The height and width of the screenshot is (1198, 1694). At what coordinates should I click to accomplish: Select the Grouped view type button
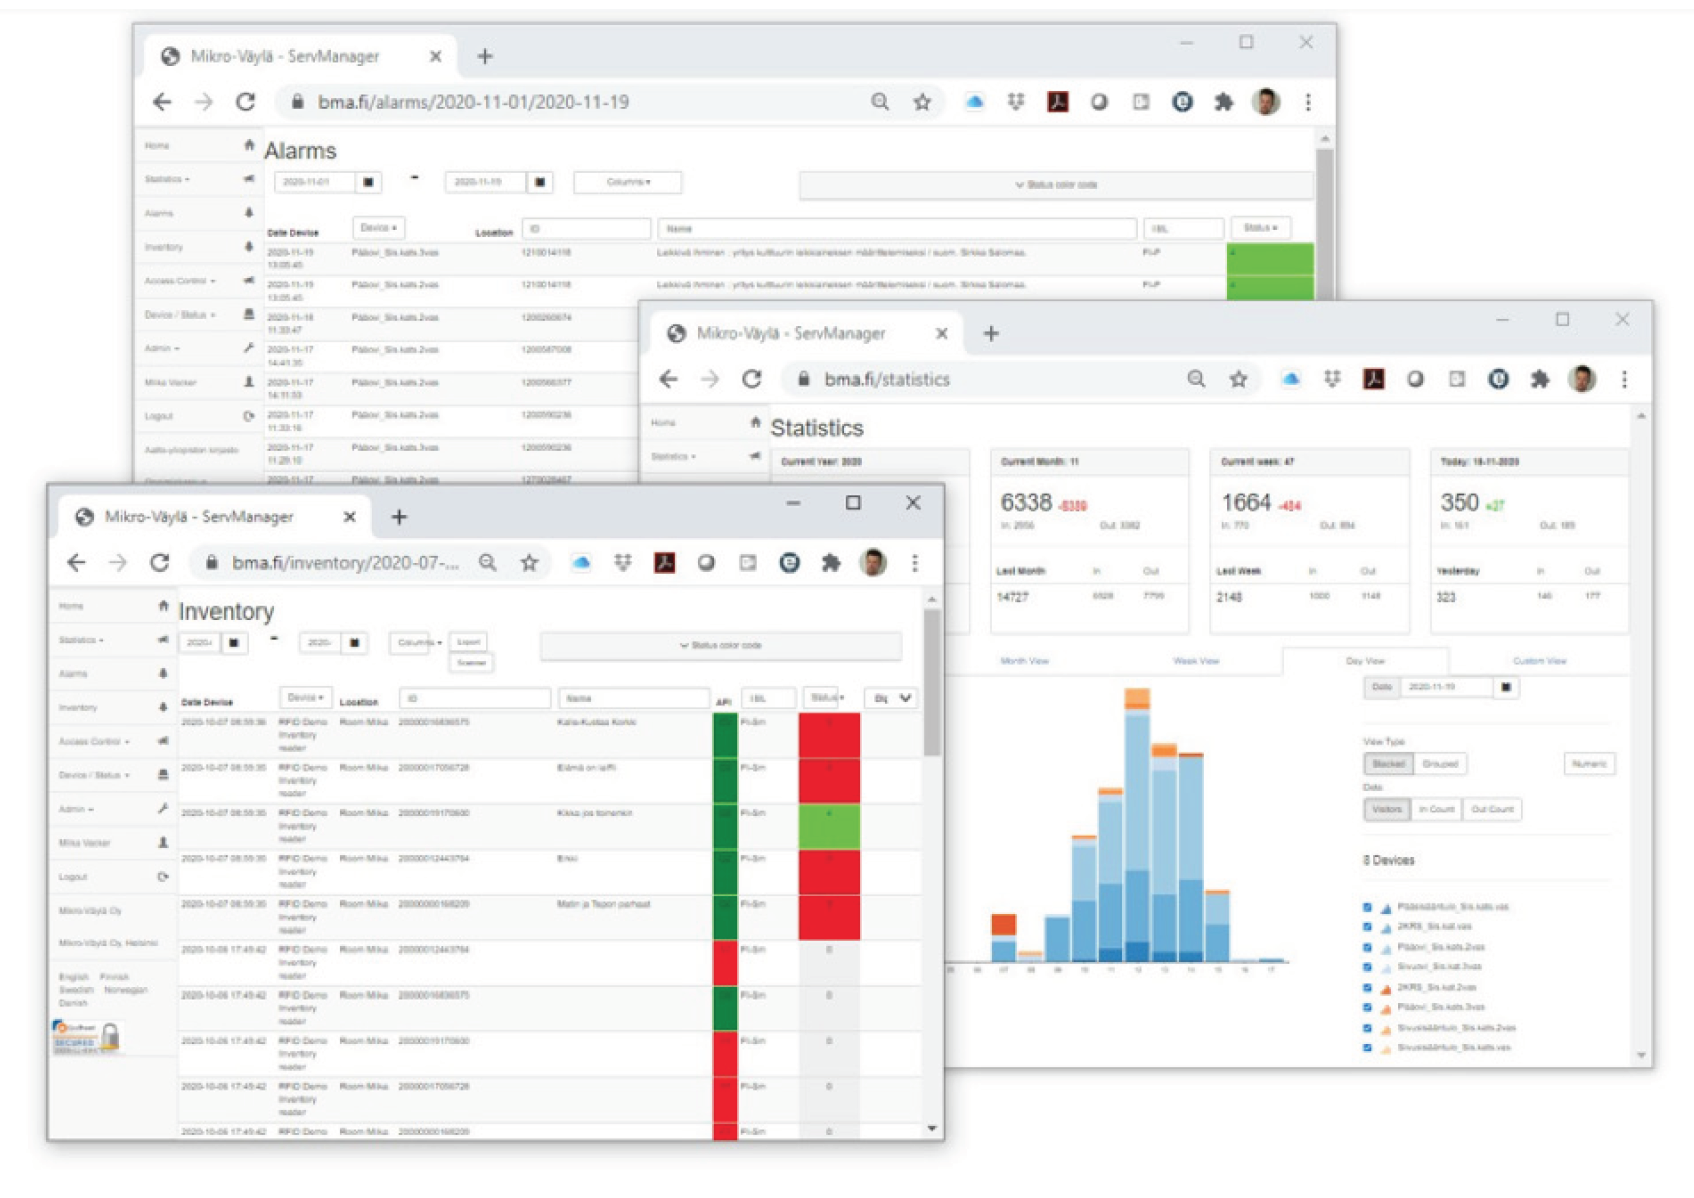coord(1440,764)
